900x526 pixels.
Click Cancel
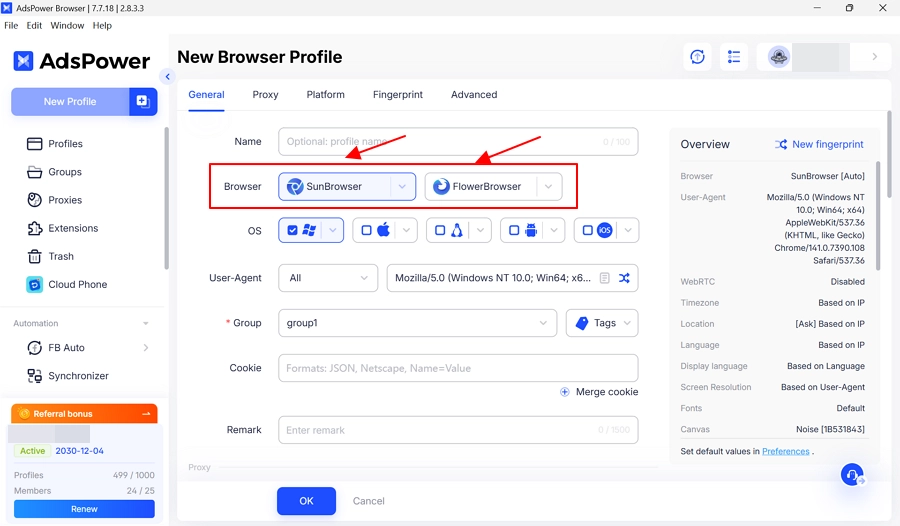pyautogui.click(x=368, y=501)
